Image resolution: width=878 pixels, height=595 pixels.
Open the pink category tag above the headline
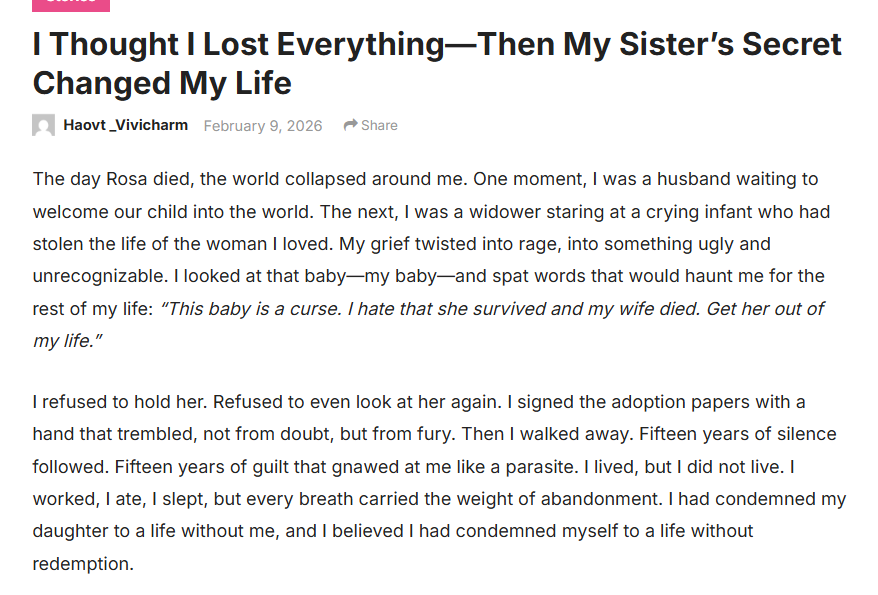70,4
